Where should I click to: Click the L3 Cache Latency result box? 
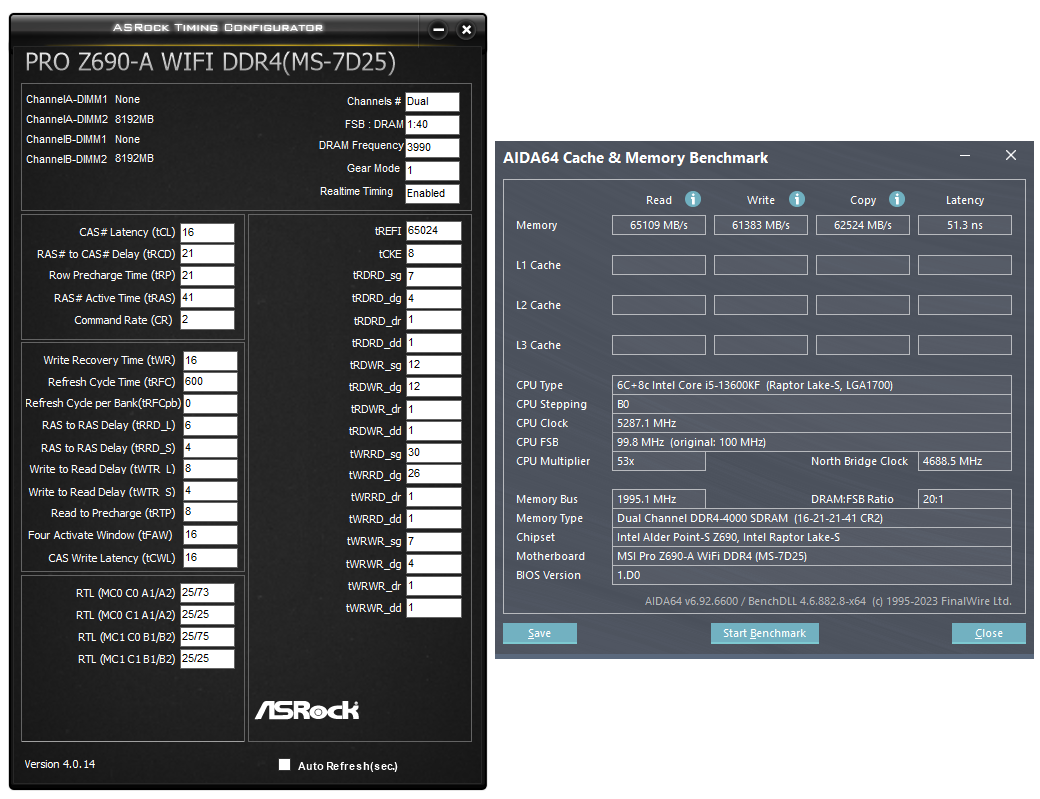click(x=965, y=345)
